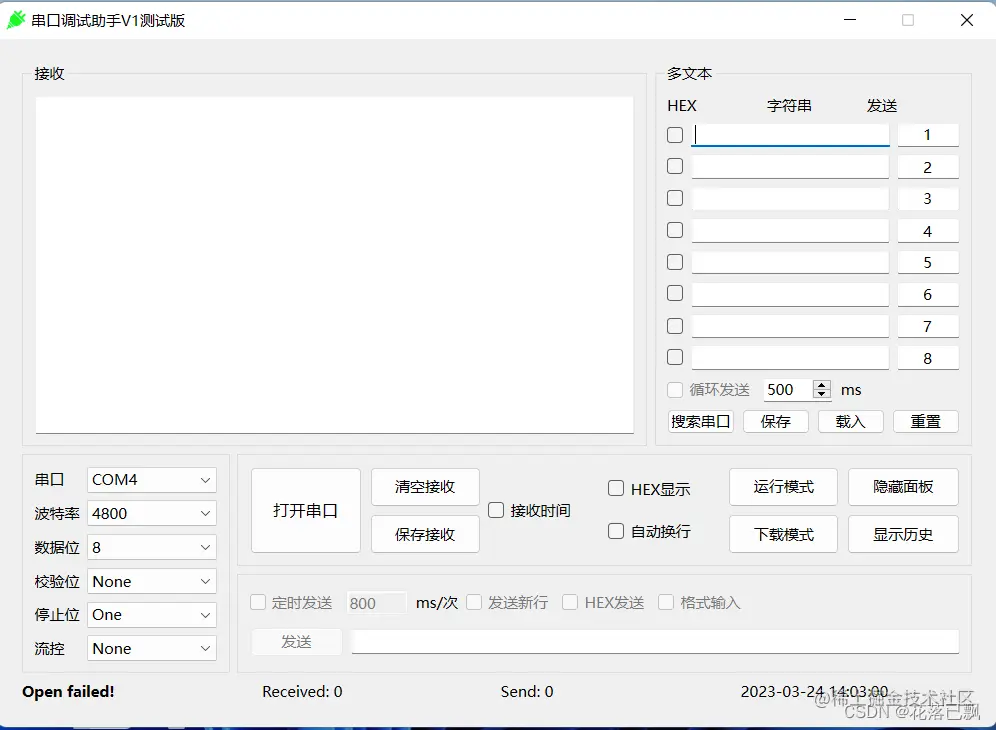Click 载入 to load saved entries

pos(850,421)
